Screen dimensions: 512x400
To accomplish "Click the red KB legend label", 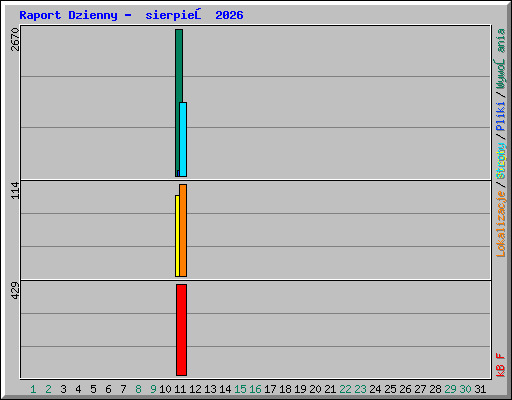I will (501, 370).
